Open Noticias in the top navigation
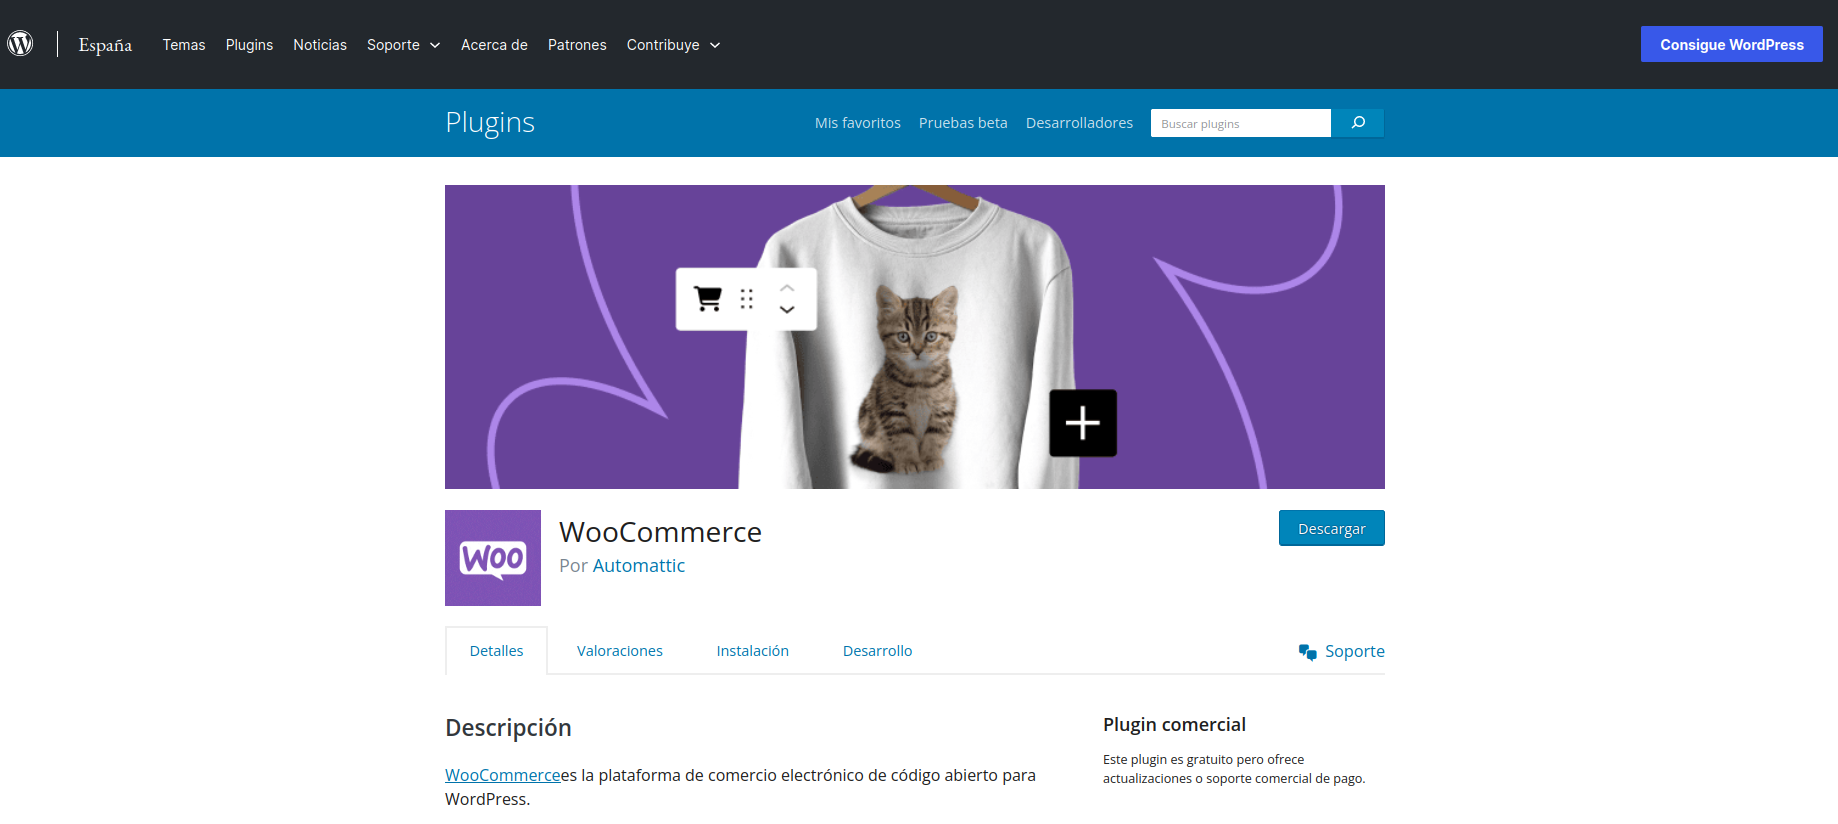The image size is (1838, 824). click(x=320, y=45)
